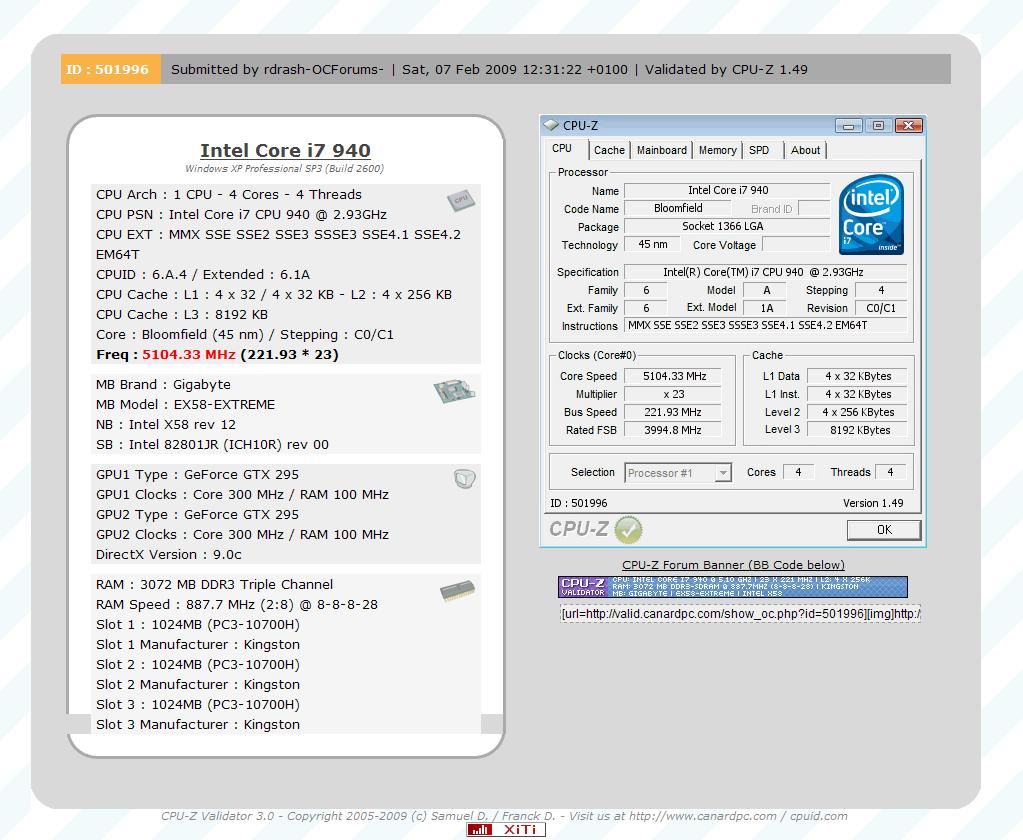
Task: Click the ID : 501996 orange label
Action: point(111,69)
